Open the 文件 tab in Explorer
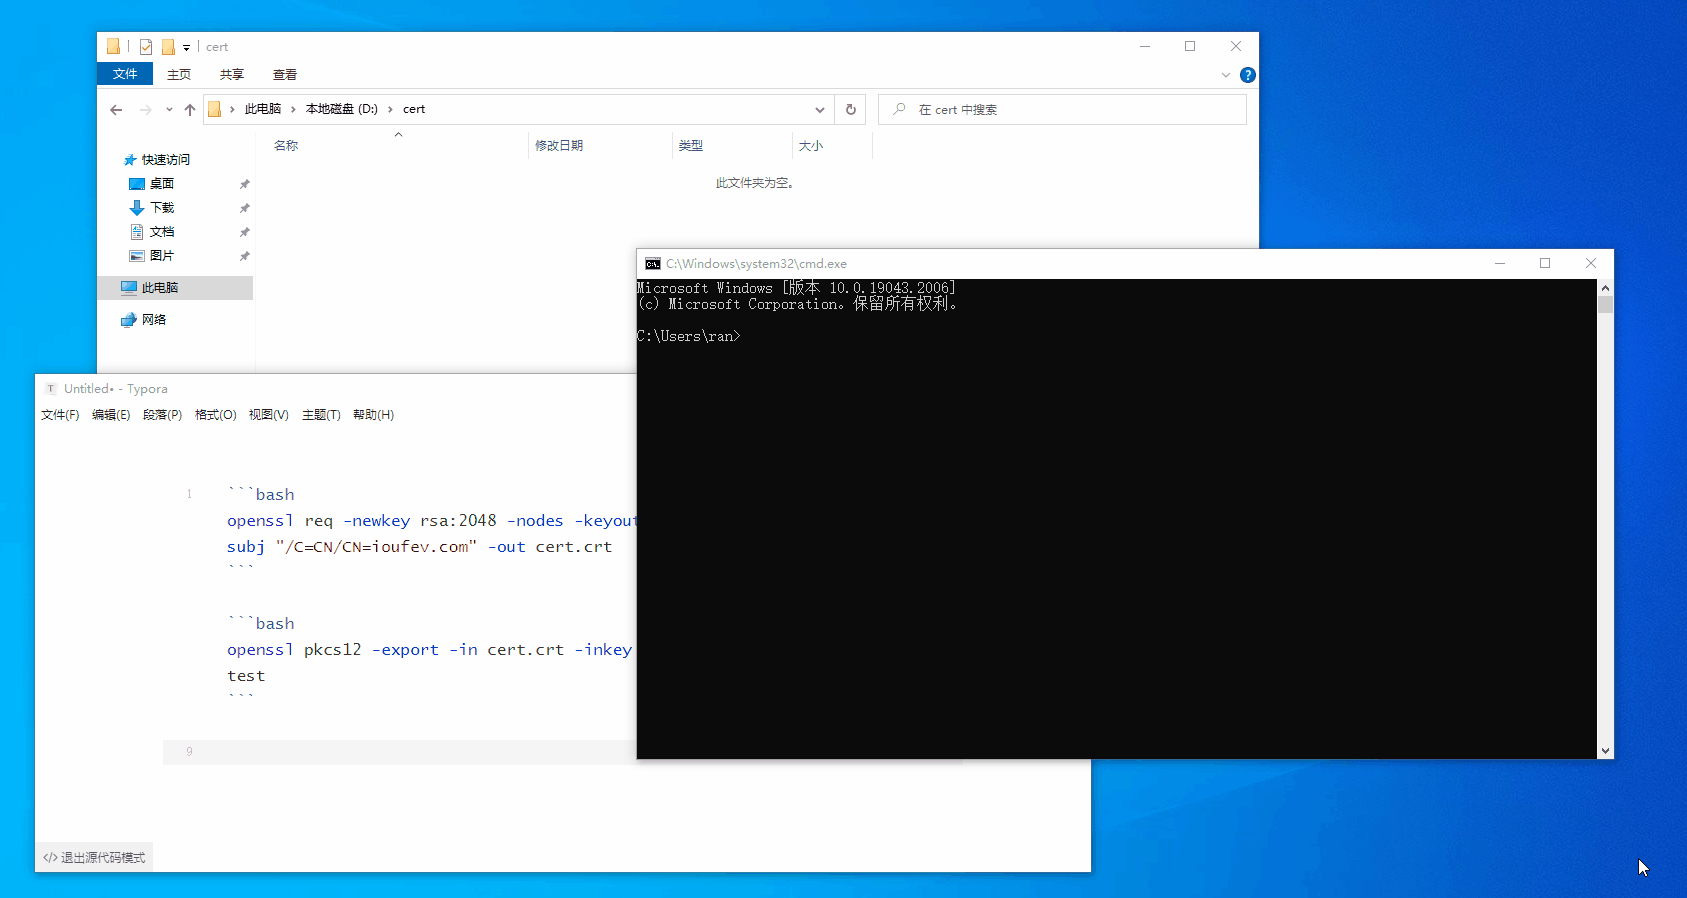Screen dimensions: 1687x898 tap(125, 74)
